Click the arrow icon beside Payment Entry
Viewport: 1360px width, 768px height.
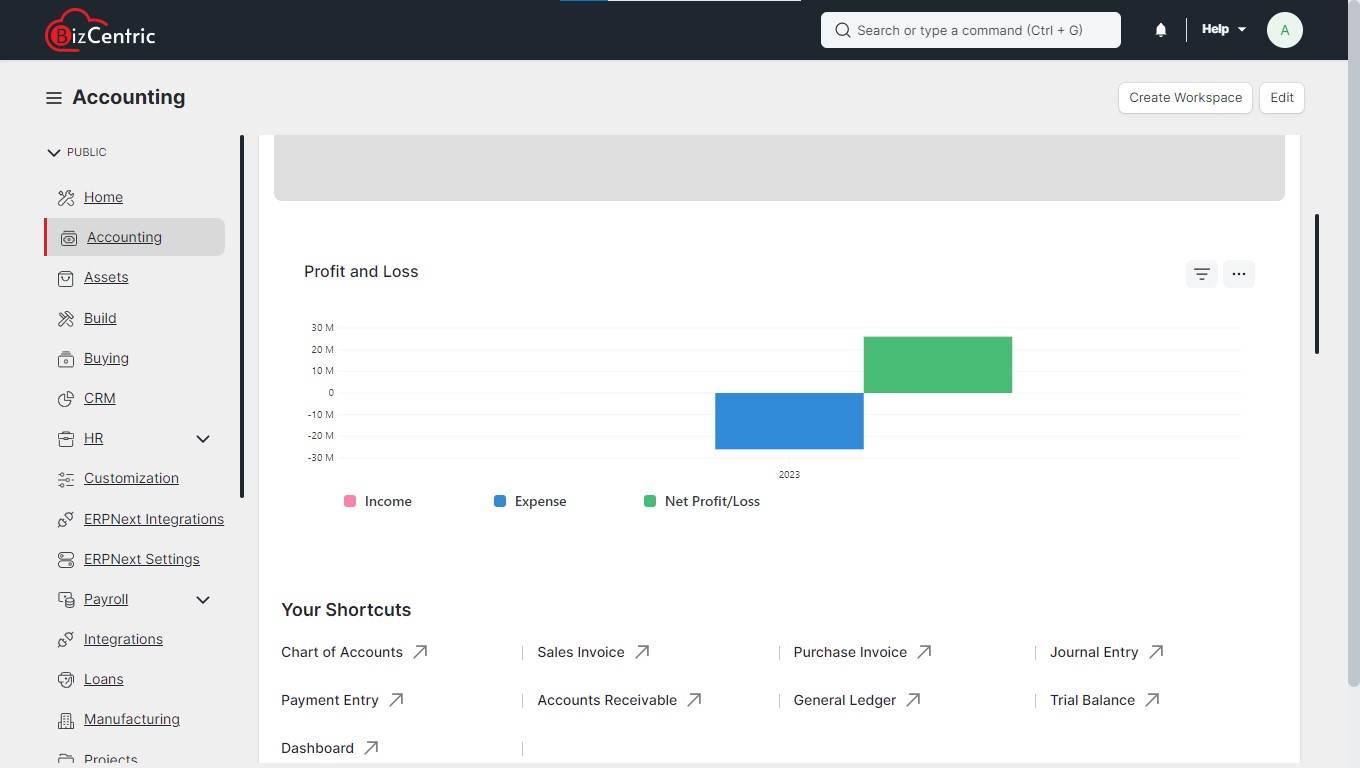(397, 700)
